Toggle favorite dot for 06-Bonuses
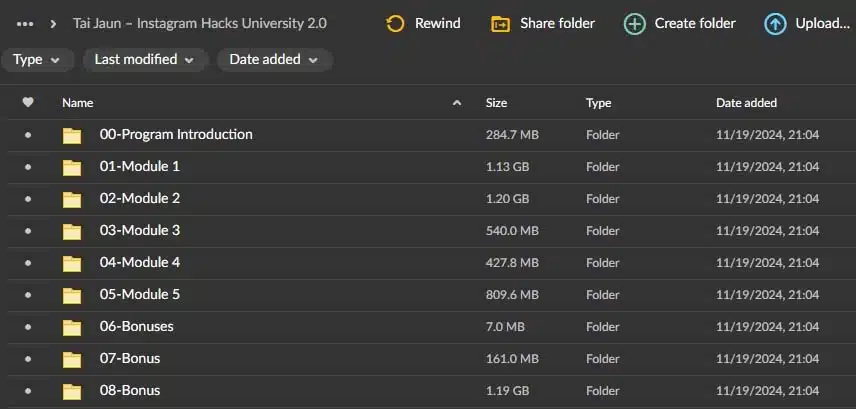 (x=28, y=327)
